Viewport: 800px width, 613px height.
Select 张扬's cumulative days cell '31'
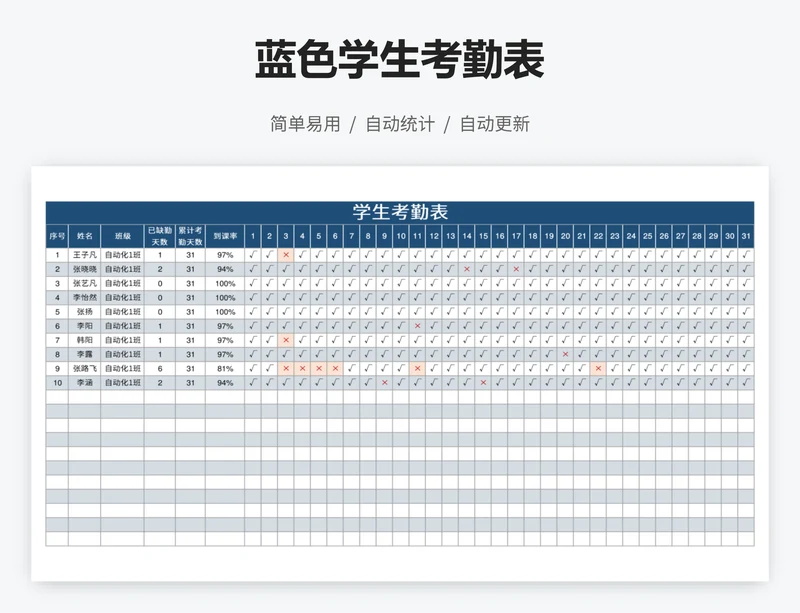tap(190, 312)
